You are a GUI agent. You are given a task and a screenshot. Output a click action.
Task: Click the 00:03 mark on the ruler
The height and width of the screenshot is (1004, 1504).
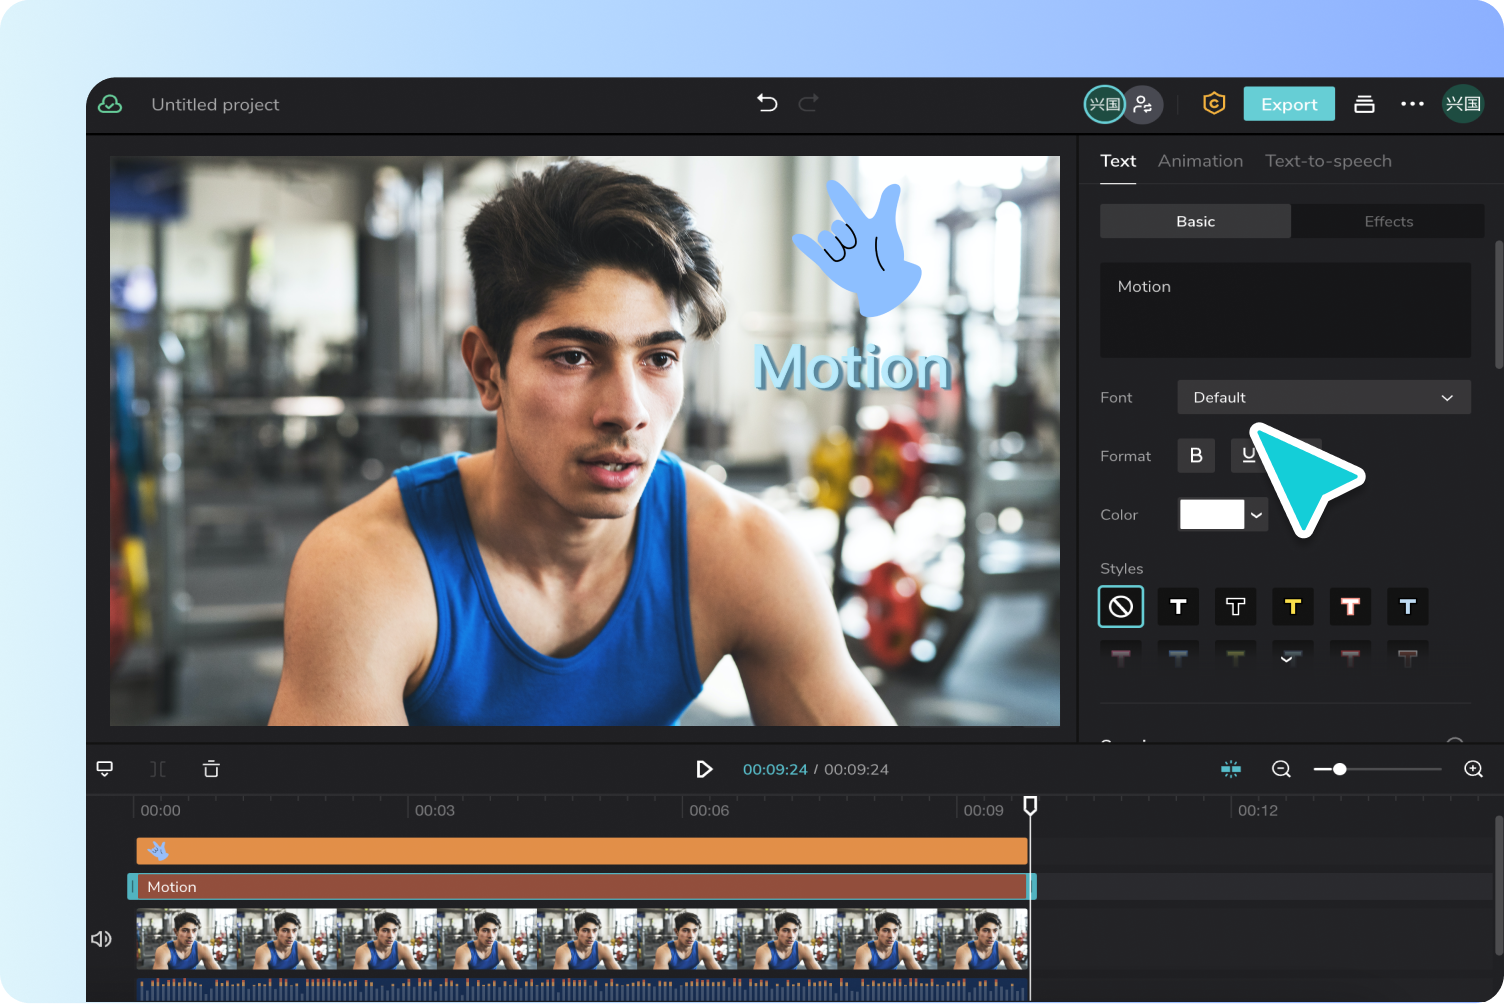[x=435, y=810]
